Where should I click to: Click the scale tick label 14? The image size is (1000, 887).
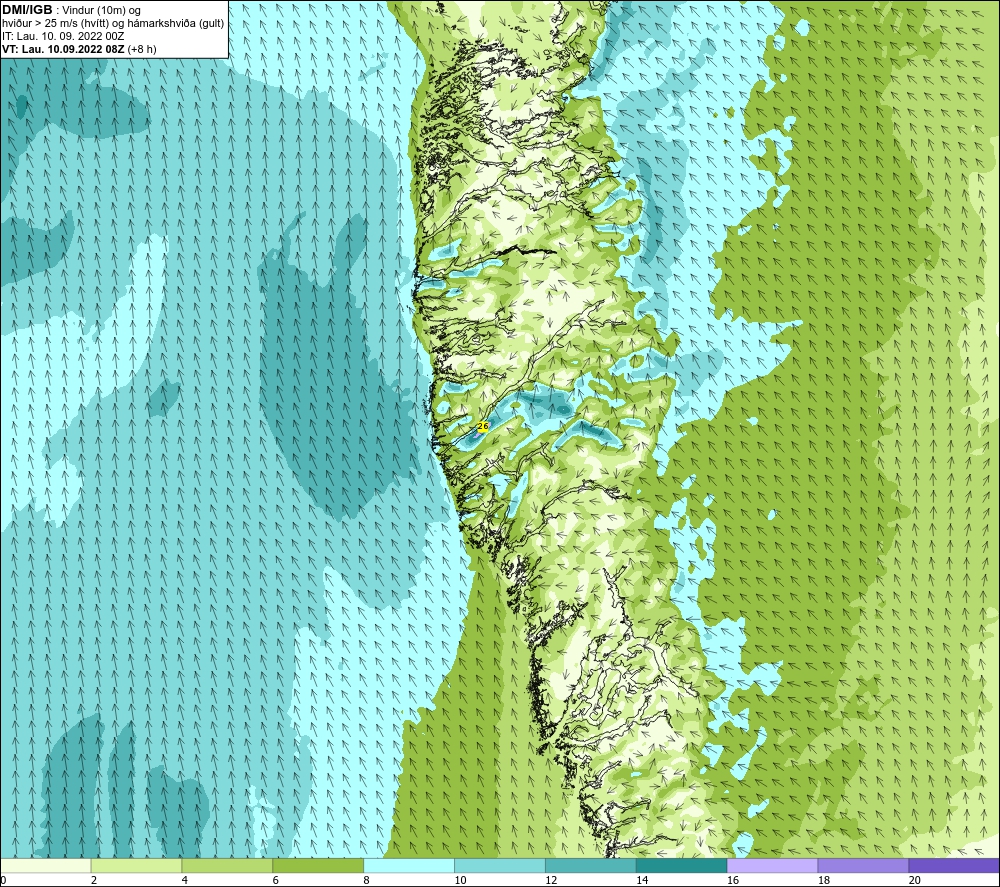(642, 880)
